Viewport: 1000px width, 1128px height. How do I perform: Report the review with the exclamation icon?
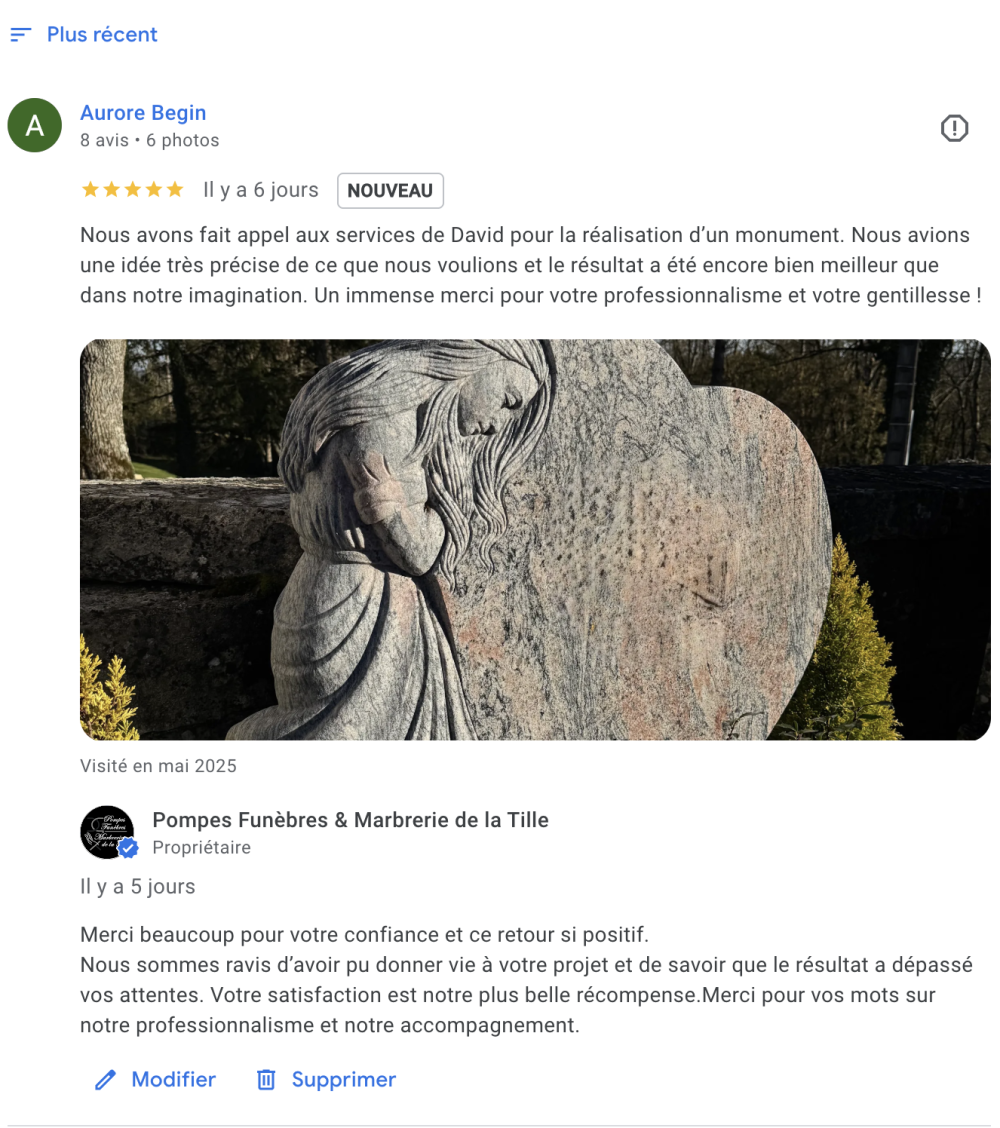coord(955,128)
